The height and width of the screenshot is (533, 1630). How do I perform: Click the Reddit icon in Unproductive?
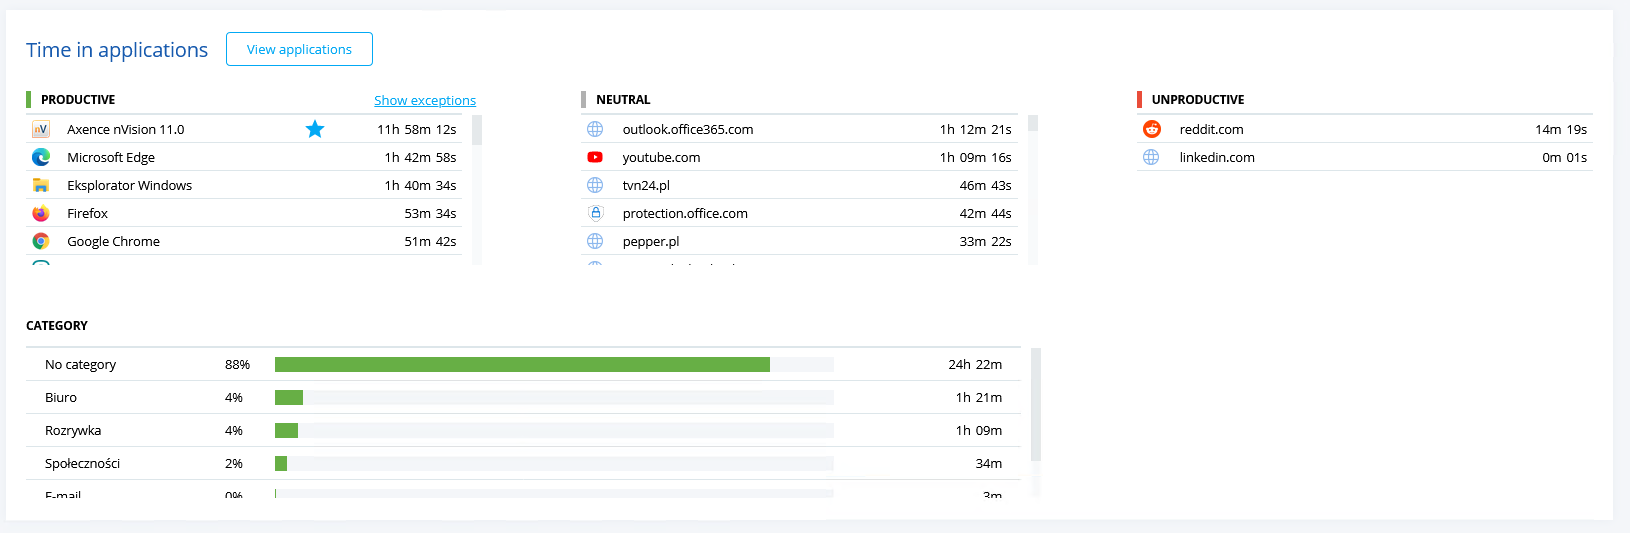pyautogui.click(x=1152, y=129)
